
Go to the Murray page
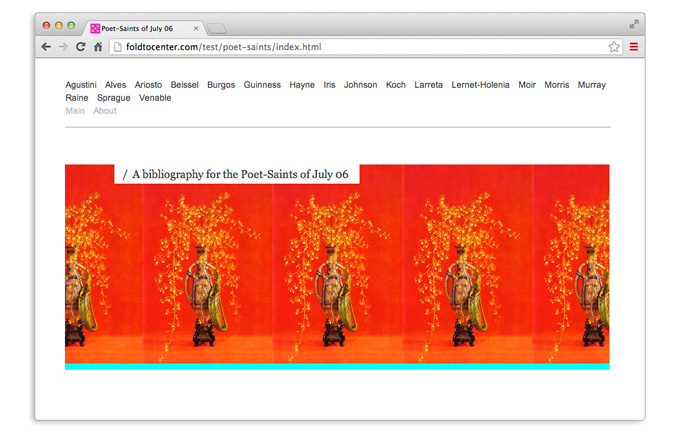coord(592,85)
